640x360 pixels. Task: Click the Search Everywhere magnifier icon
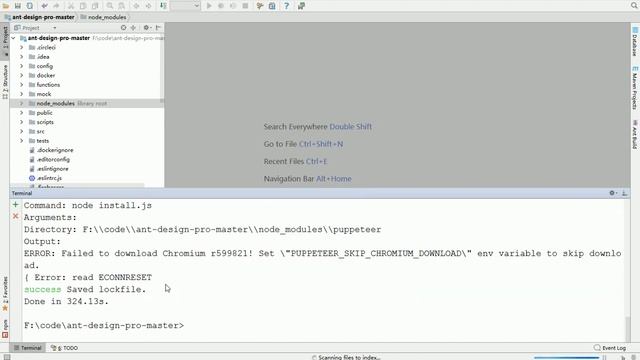(634, 6)
